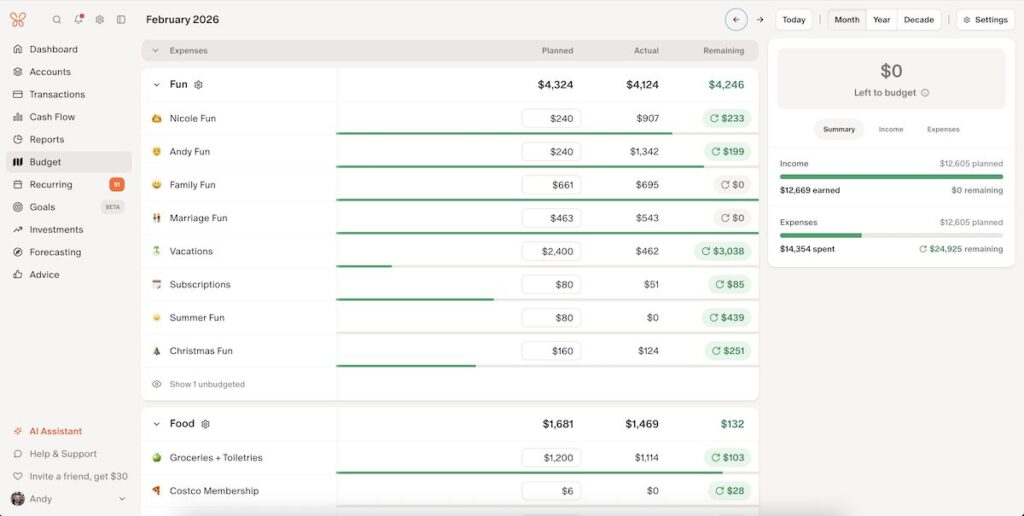Click the Left to budget info icon

pos(925,93)
